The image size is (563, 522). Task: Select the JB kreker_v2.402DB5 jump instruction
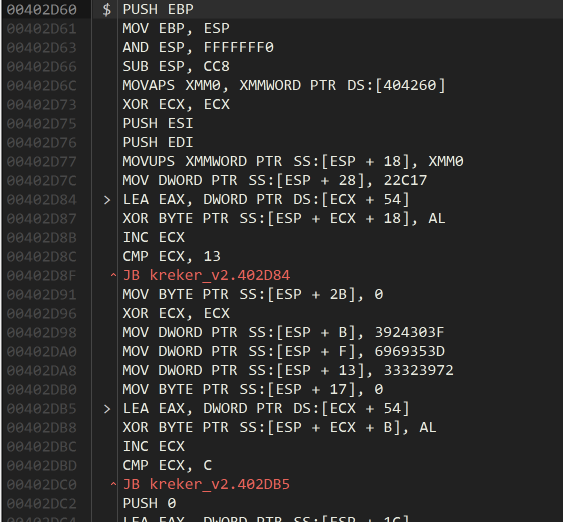[x=206, y=485]
